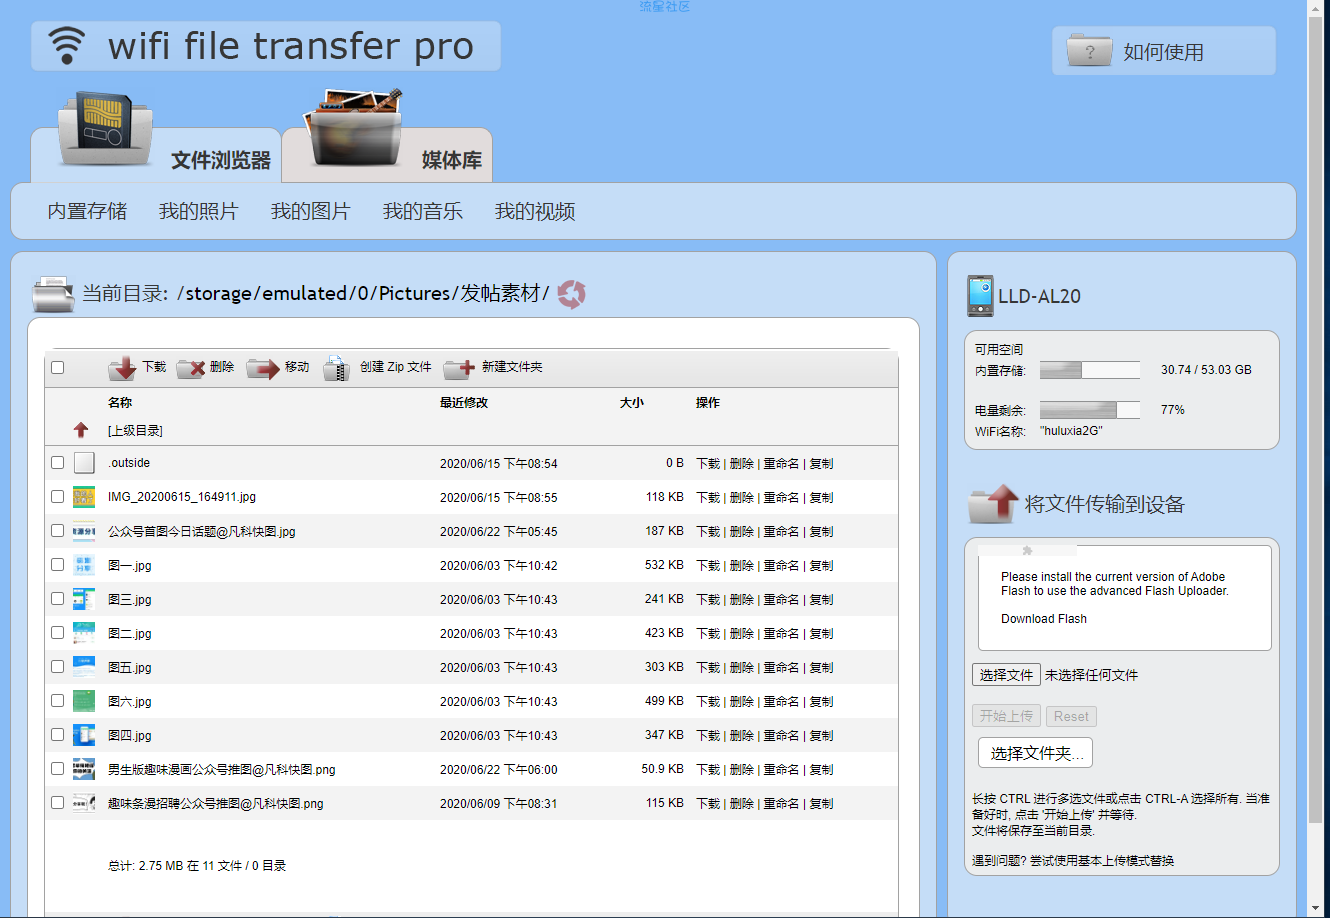1330x918 pixels.
Task: Open file name 图四.jpg
Action: click(x=130, y=735)
